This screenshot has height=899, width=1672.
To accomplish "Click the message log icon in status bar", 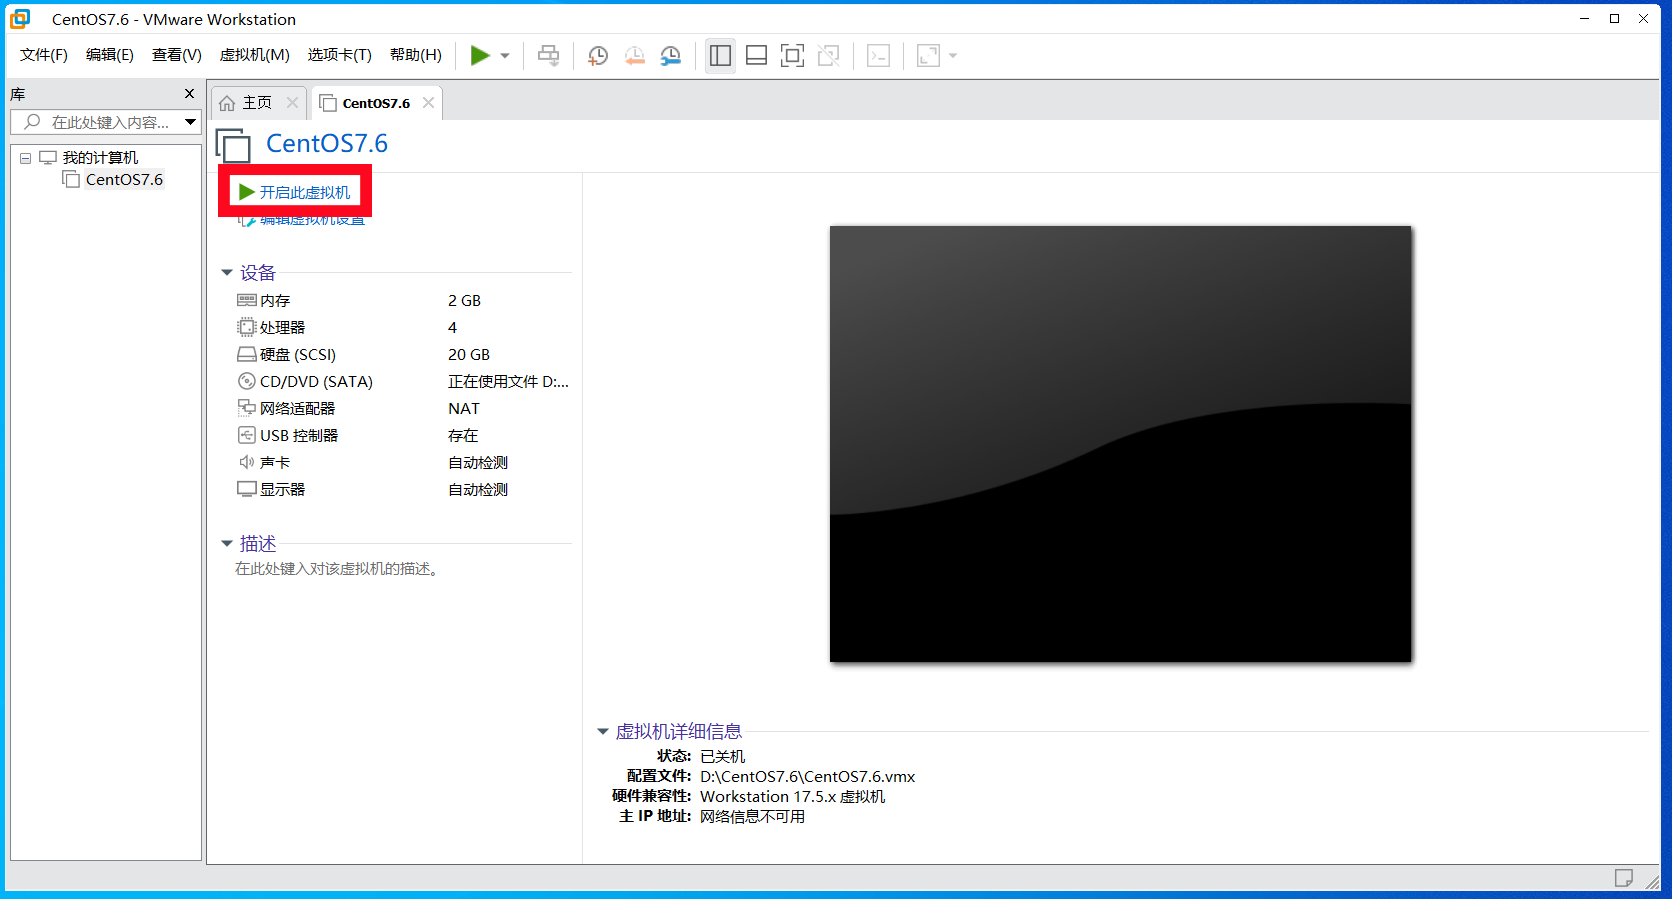I will click(1624, 878).
